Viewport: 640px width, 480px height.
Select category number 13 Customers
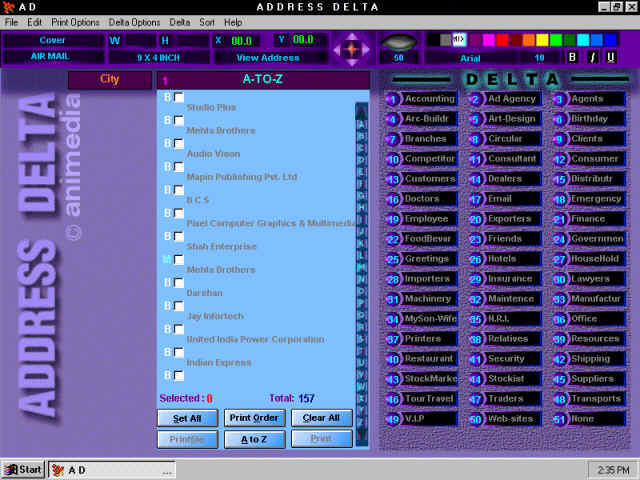coord(422,179)
